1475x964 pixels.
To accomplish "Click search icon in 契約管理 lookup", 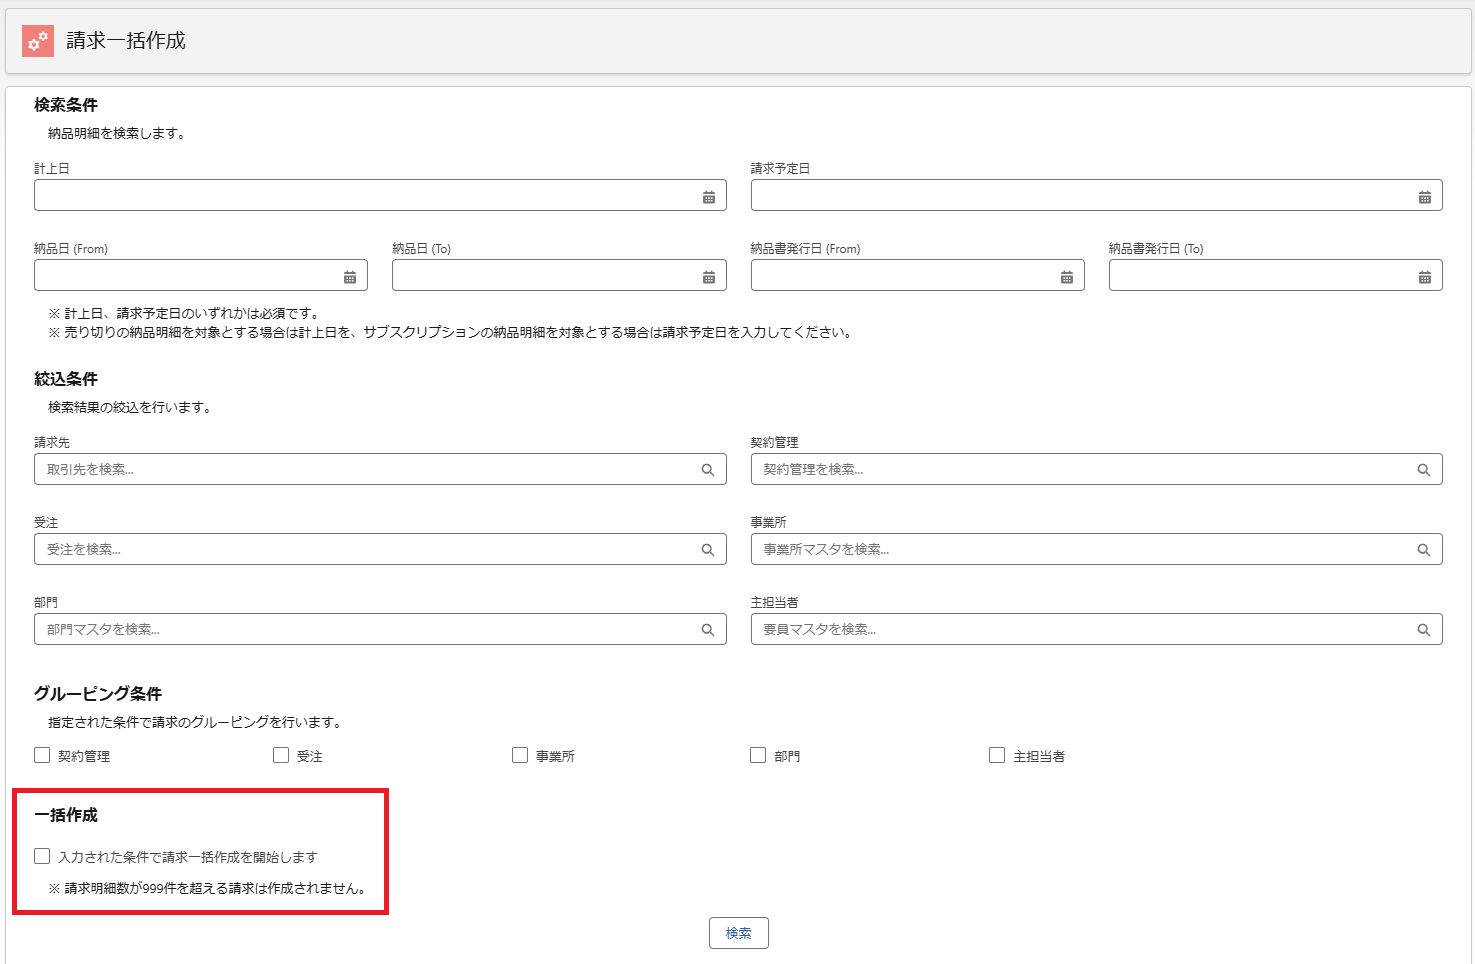I will point(1423,470).
